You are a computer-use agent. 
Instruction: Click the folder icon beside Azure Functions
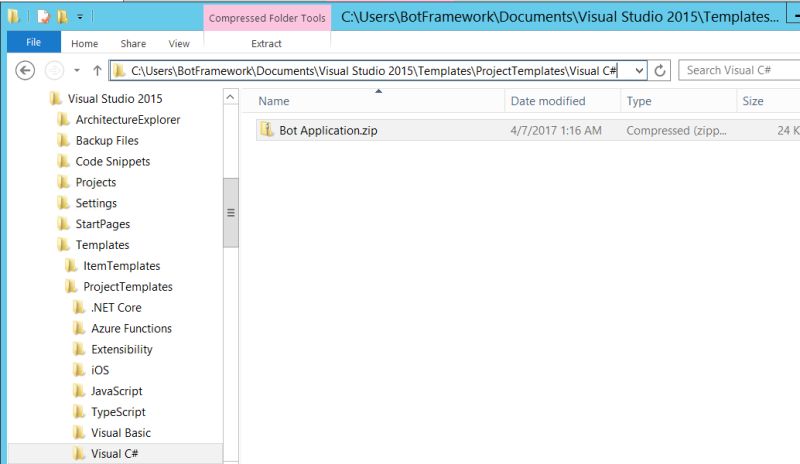(x=79, y=328)
